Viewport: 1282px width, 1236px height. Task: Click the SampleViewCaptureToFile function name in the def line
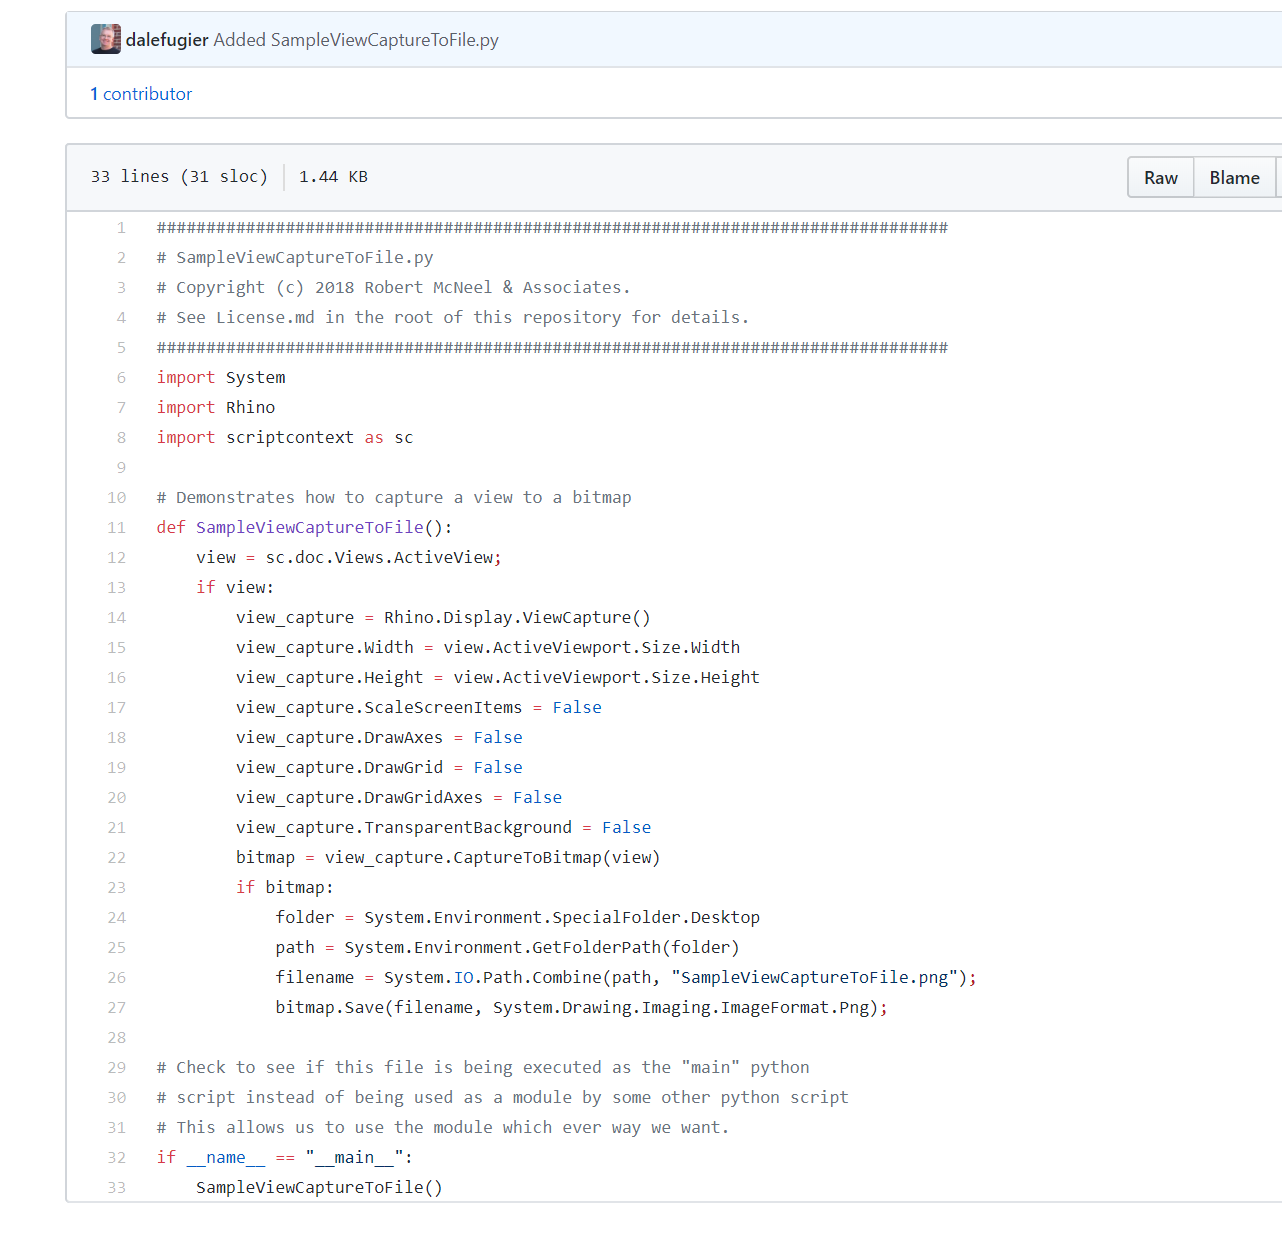310,528
